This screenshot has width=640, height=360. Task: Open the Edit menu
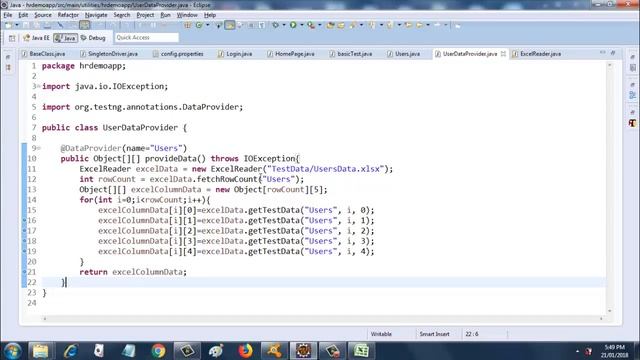(23, 15)
